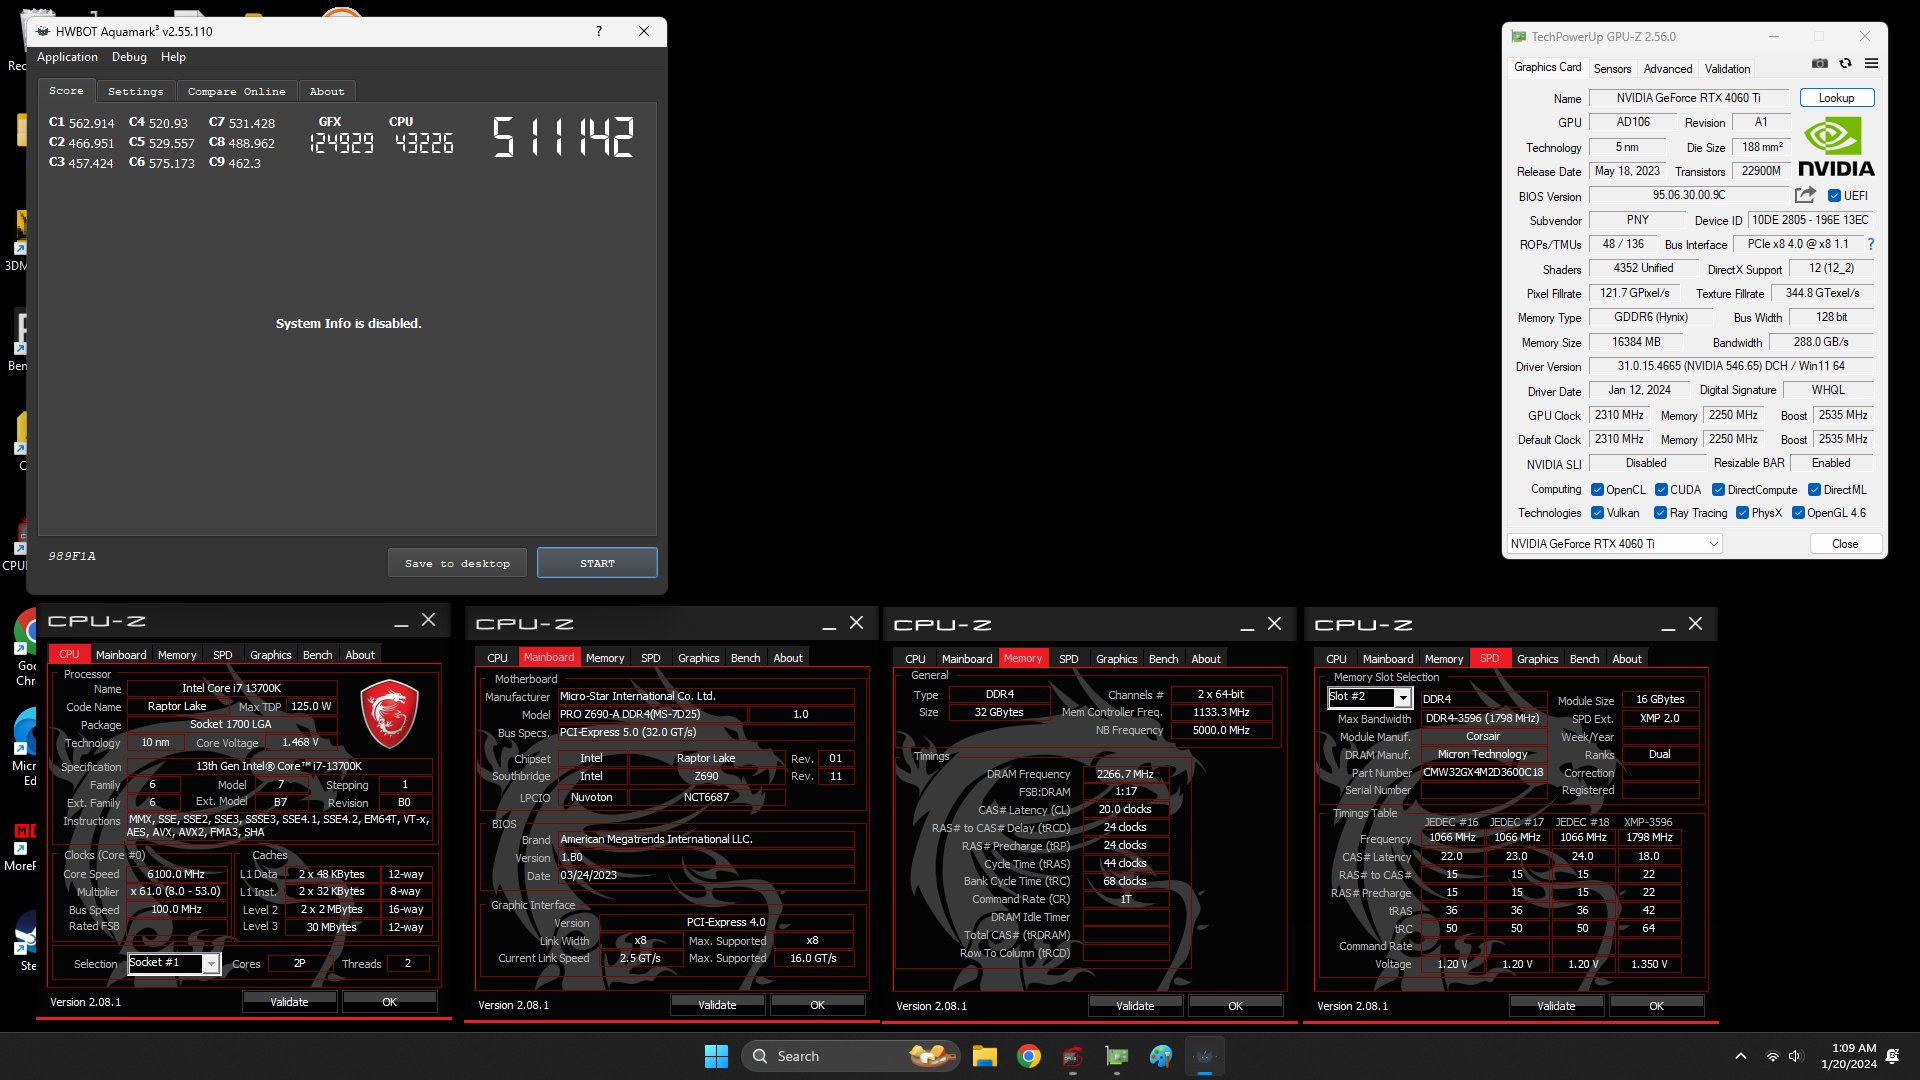This screenshot has width=1920, height=1080.
Task: Click the active HWBOT taskbar icon
Action: coord(1205,1056)
